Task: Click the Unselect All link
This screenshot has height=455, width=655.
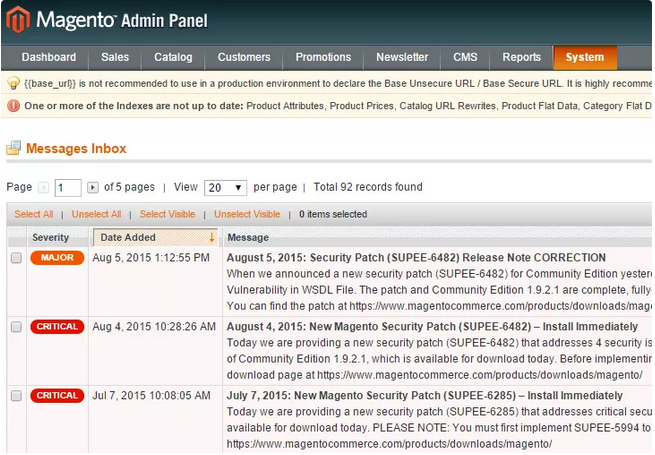Action: (x=96, y=214)
